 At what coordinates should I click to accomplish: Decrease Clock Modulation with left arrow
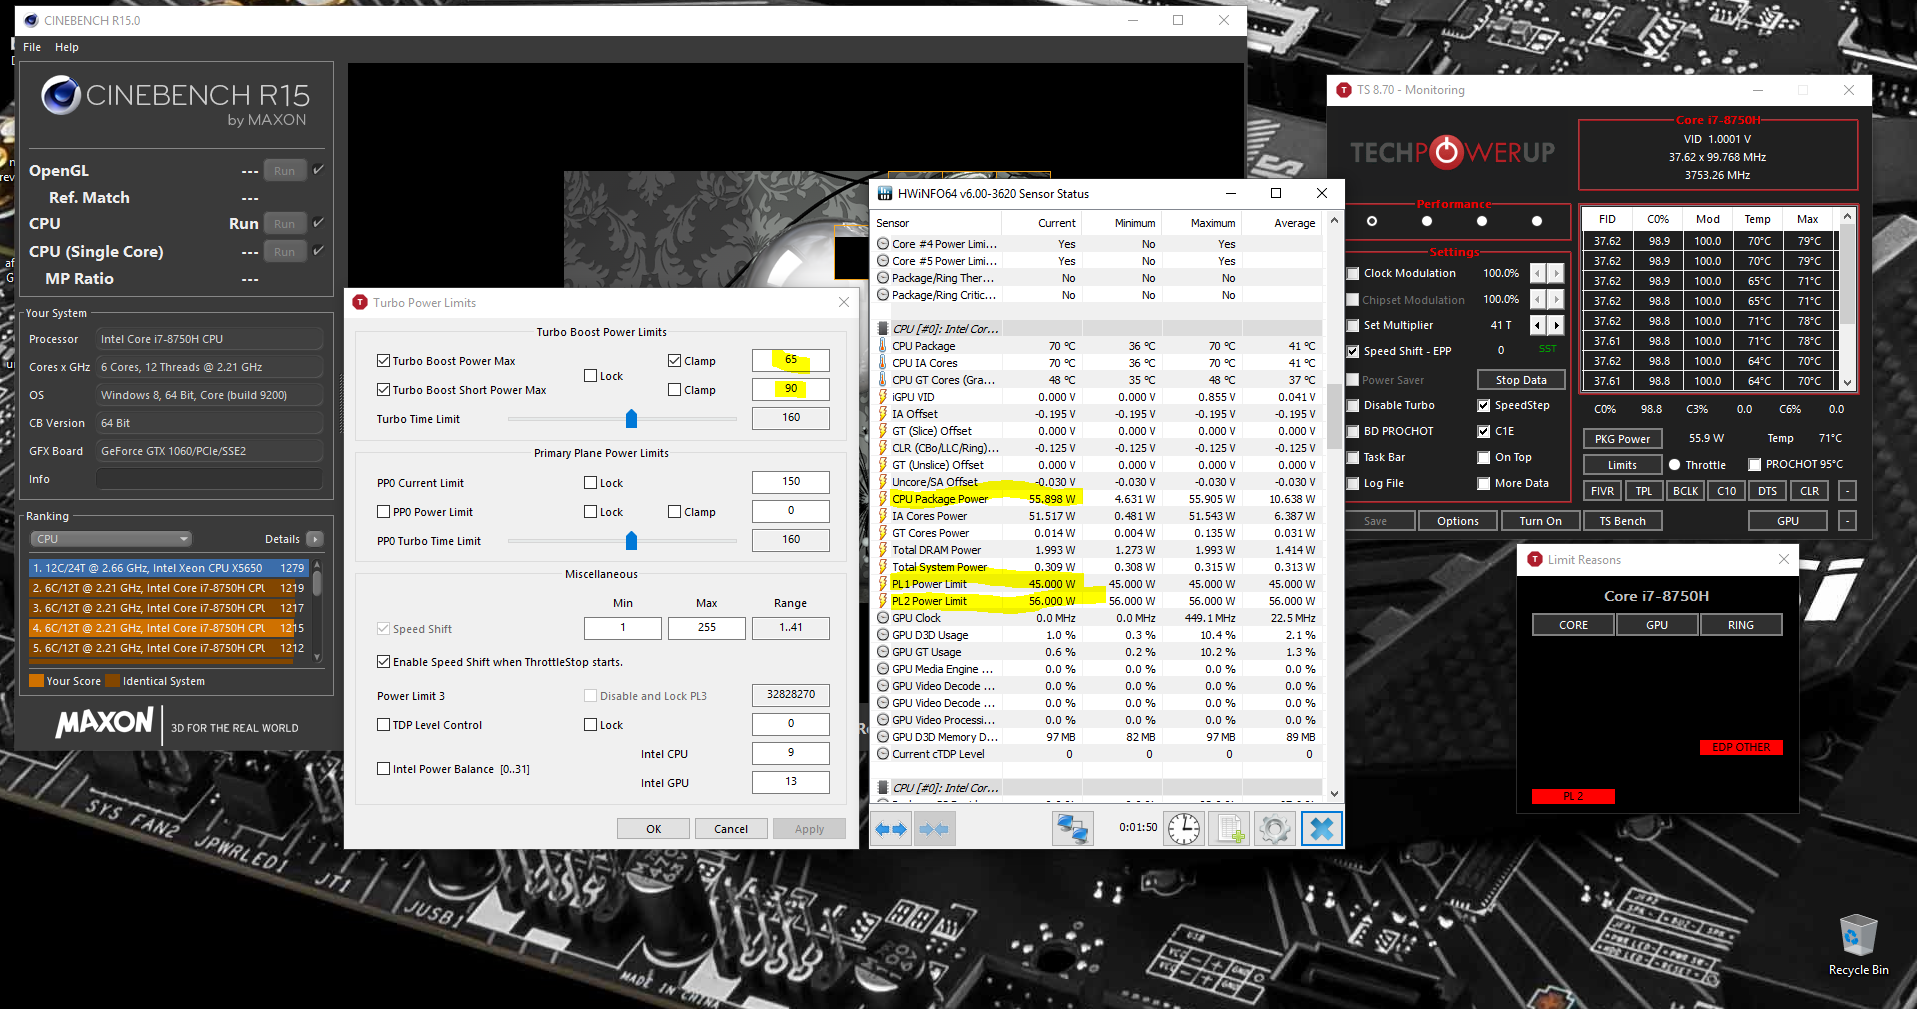[1537, 273]
